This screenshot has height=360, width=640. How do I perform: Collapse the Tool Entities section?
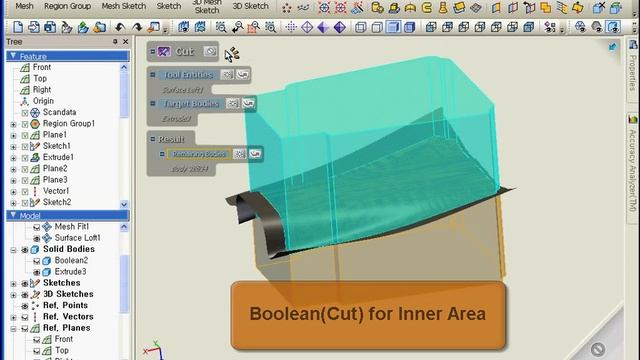(x=153, y=75)
